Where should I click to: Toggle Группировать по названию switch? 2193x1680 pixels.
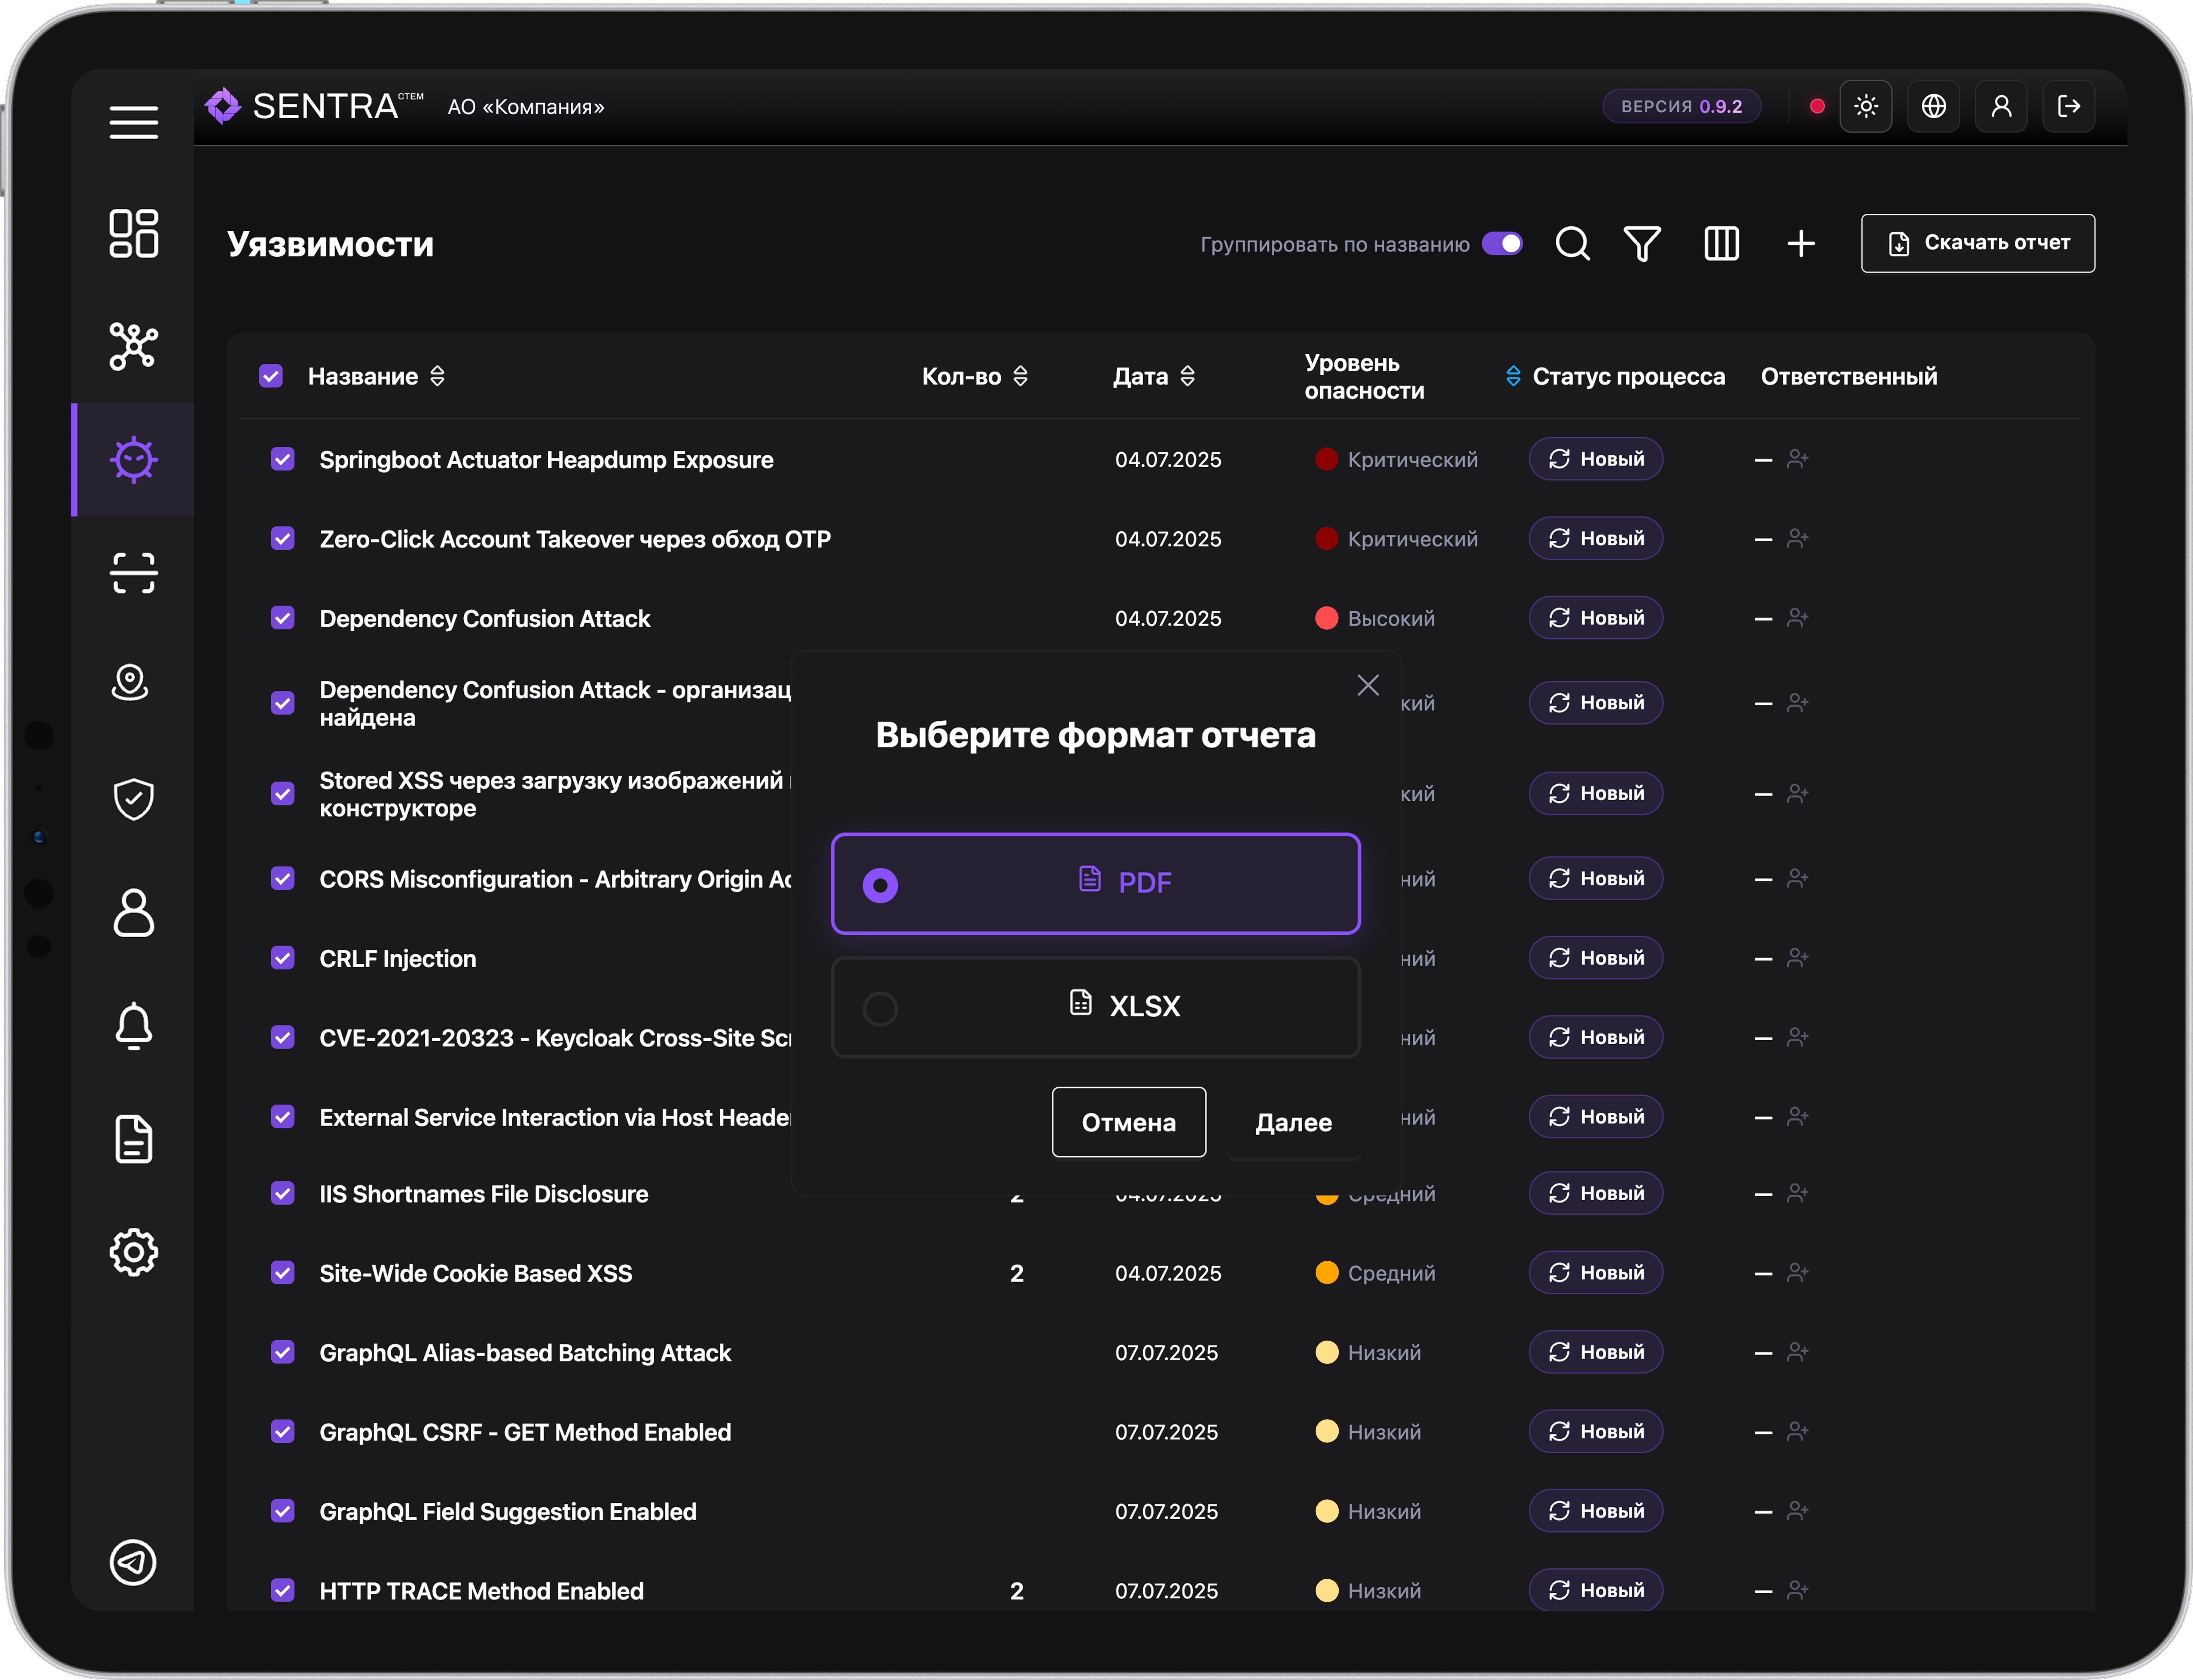pyautogui.click(x=1502, y=244)
